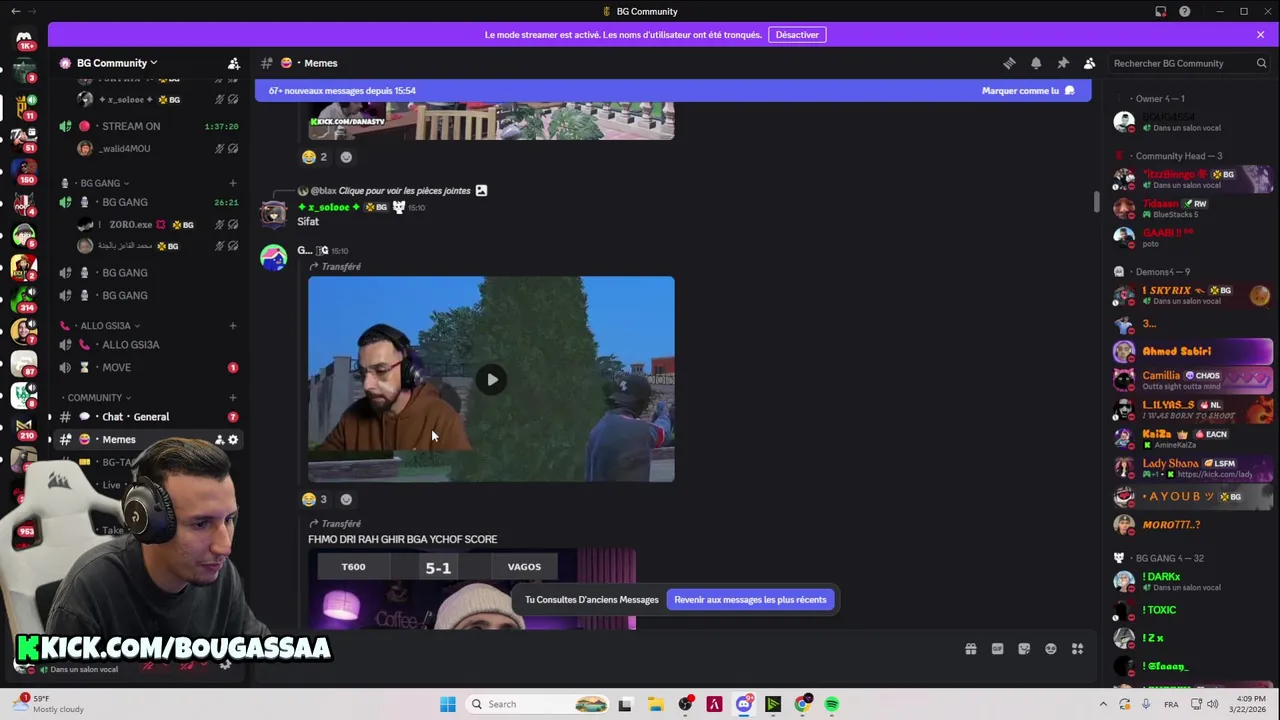Show hidden system tray icons chevron

click(x=1103, y=704)
